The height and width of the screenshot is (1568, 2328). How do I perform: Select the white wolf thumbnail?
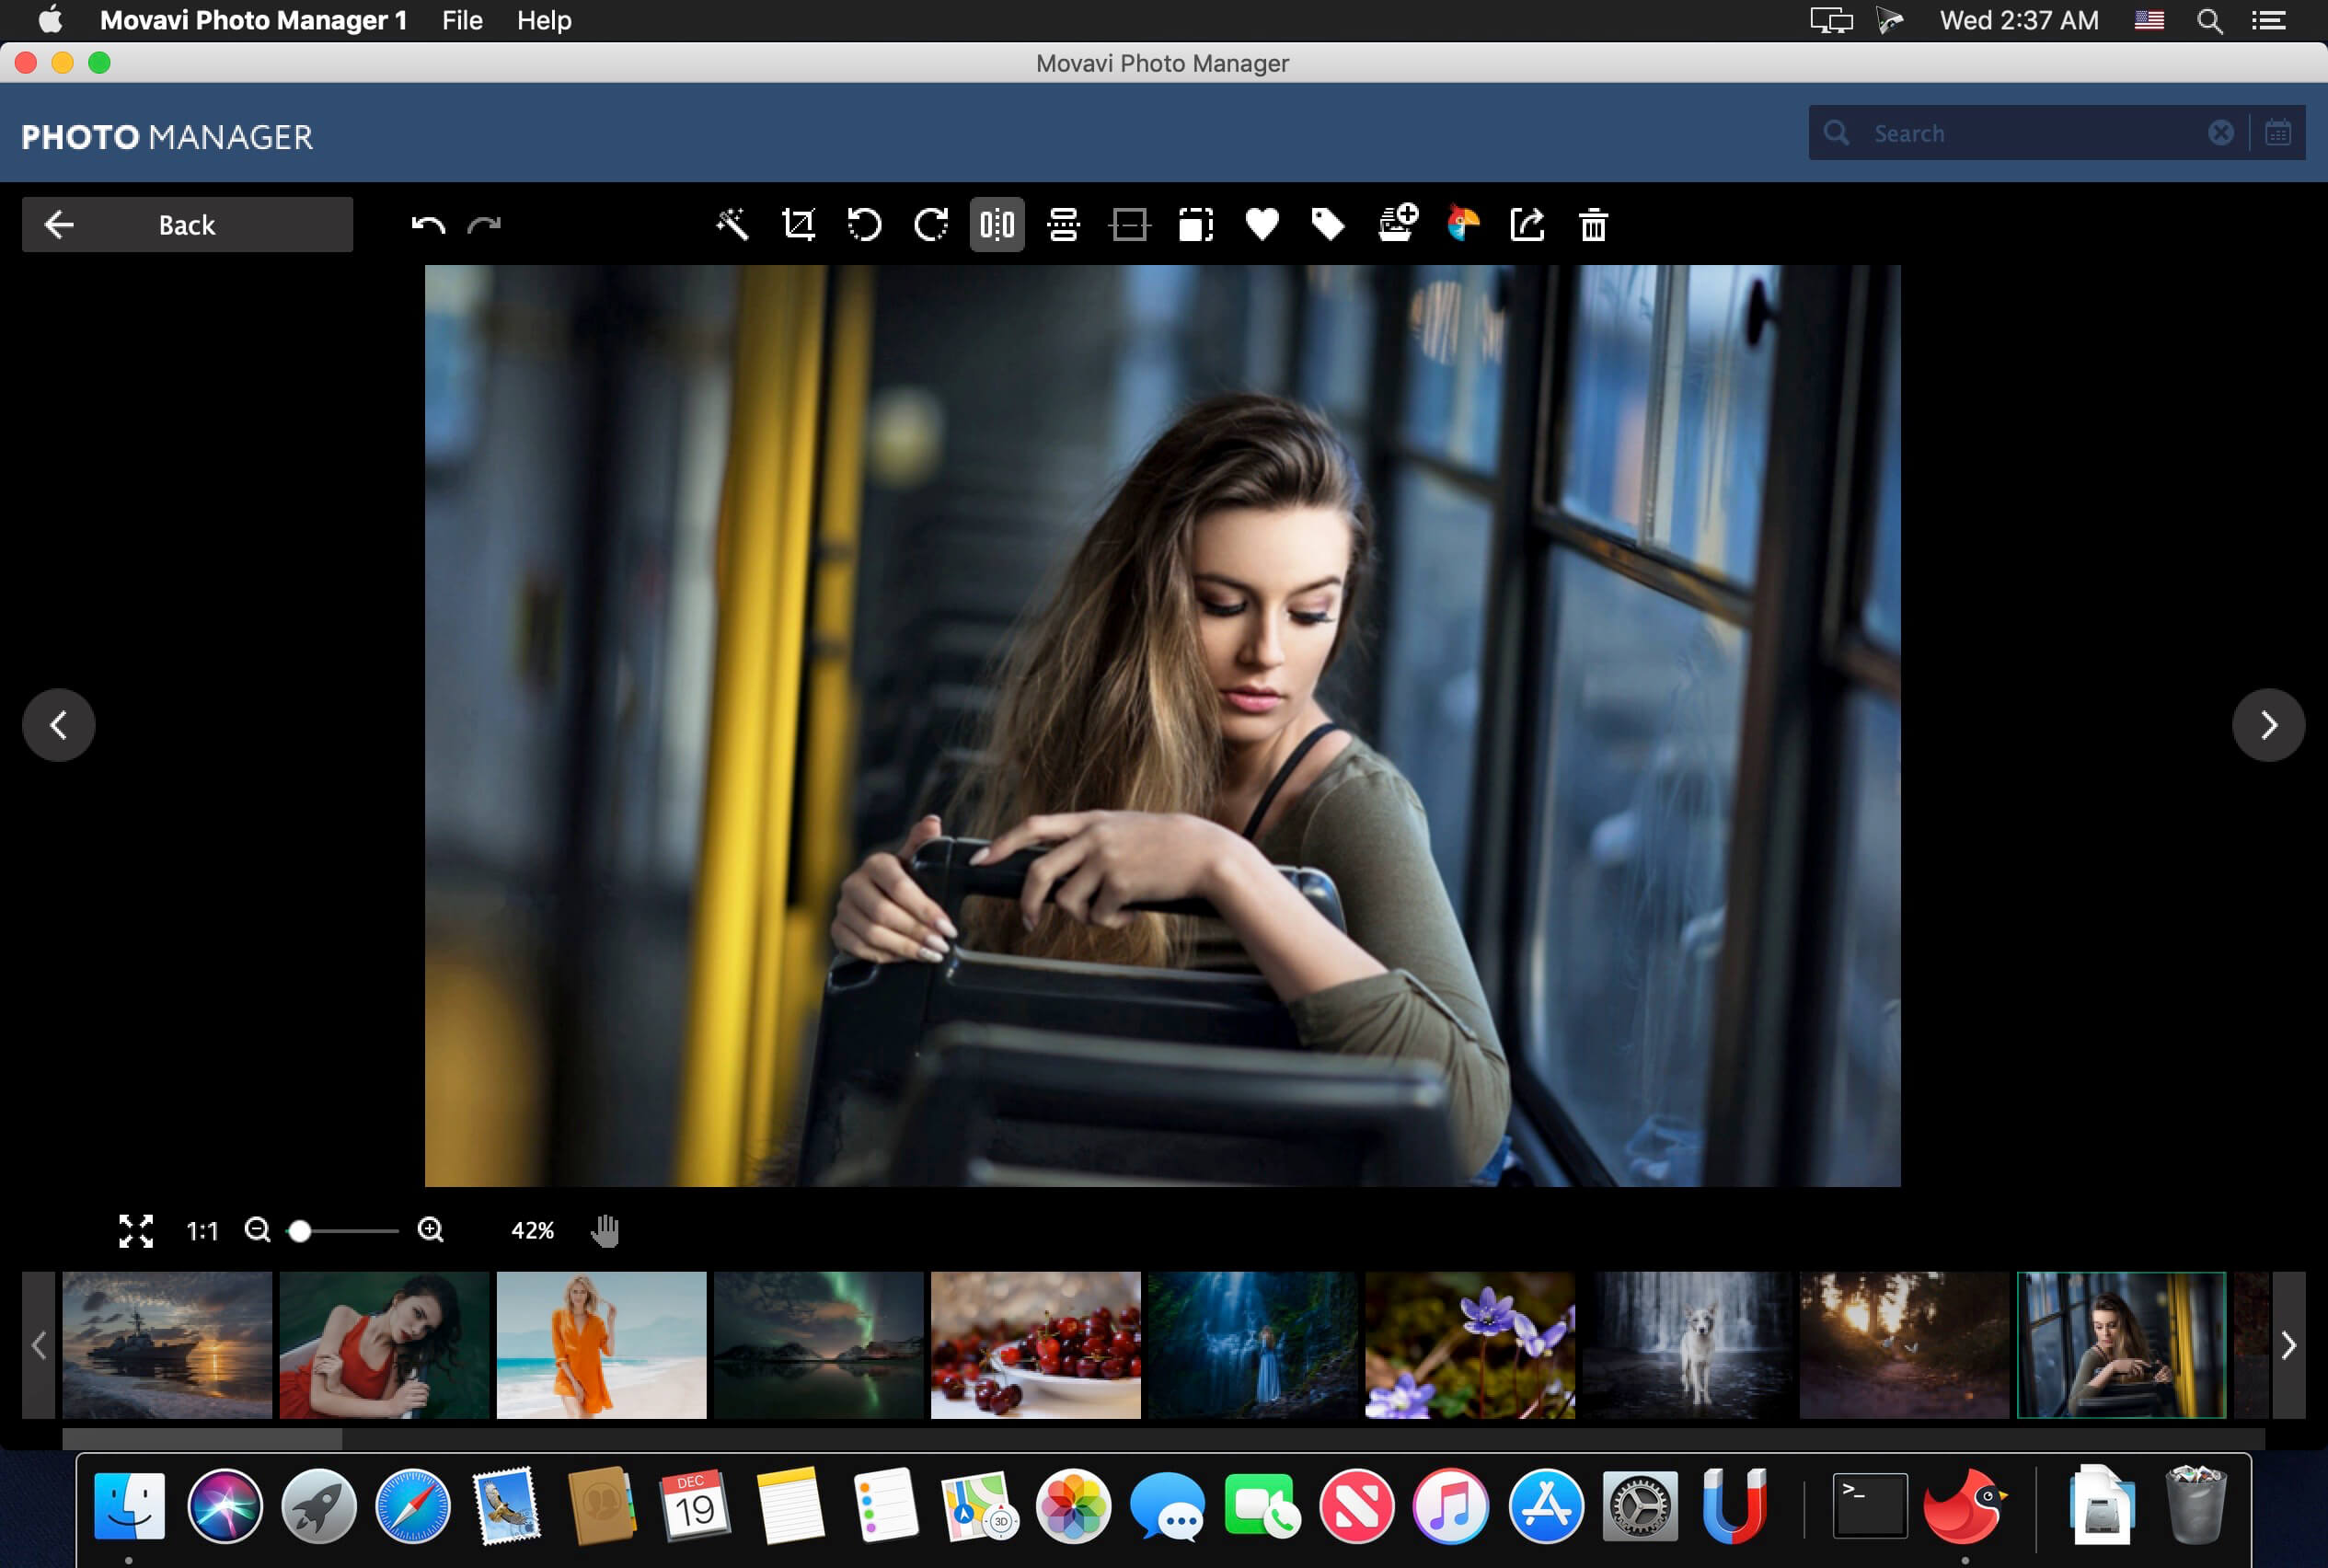pos(1687,1345)
